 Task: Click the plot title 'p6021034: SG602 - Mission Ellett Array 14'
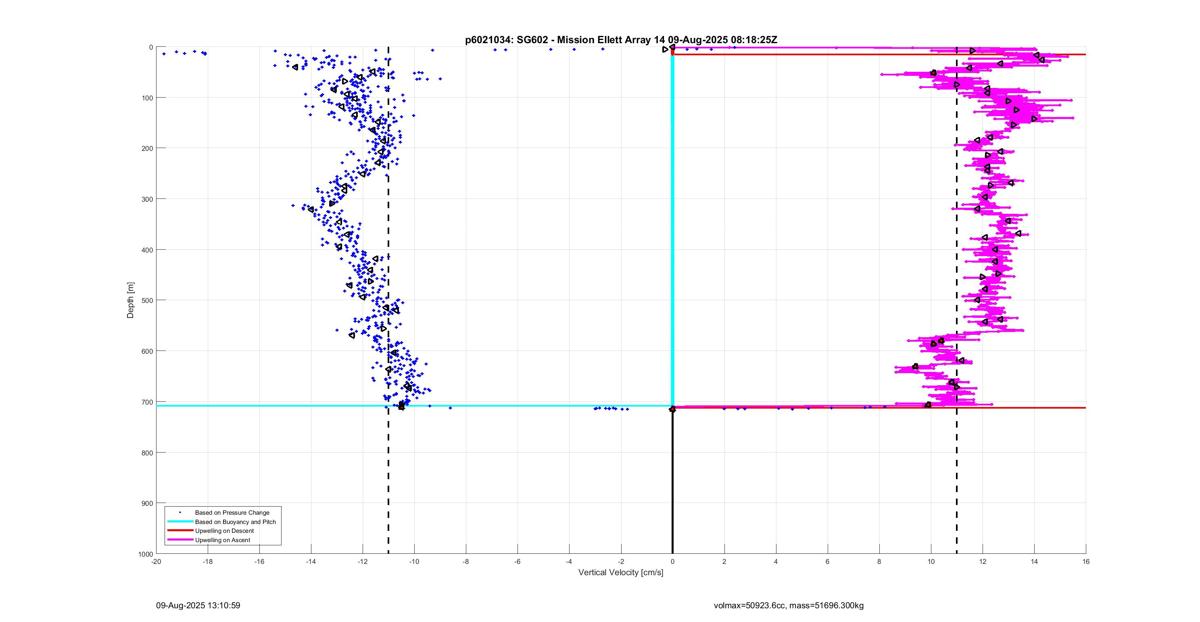tap(565, 40)
